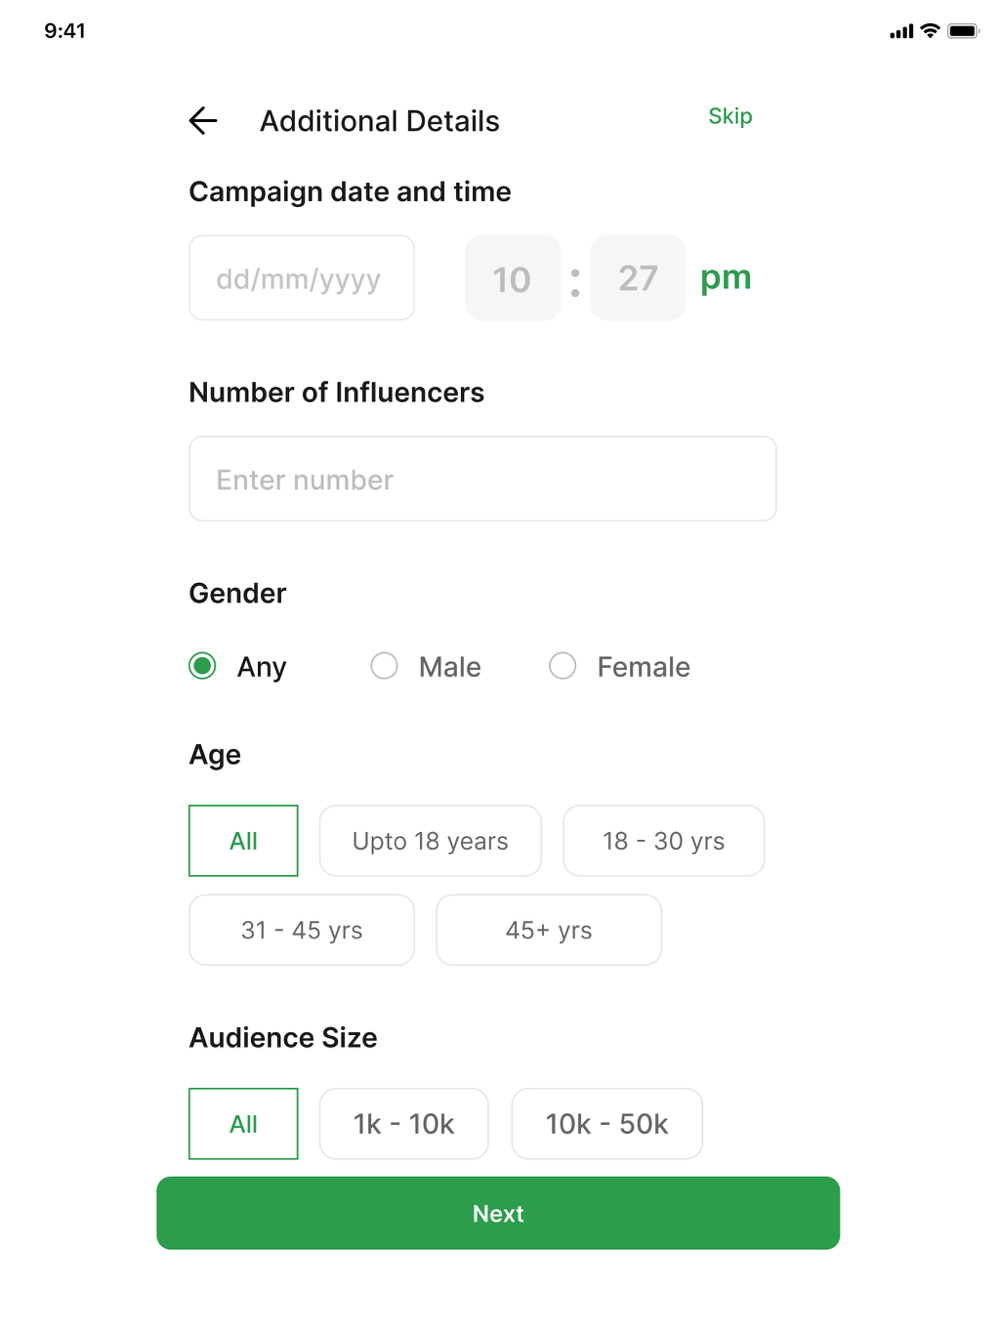This screenshot has height=1334, width=1000.
Task: Choose the 45+ yrs age option
Action: tap(548, 930)
